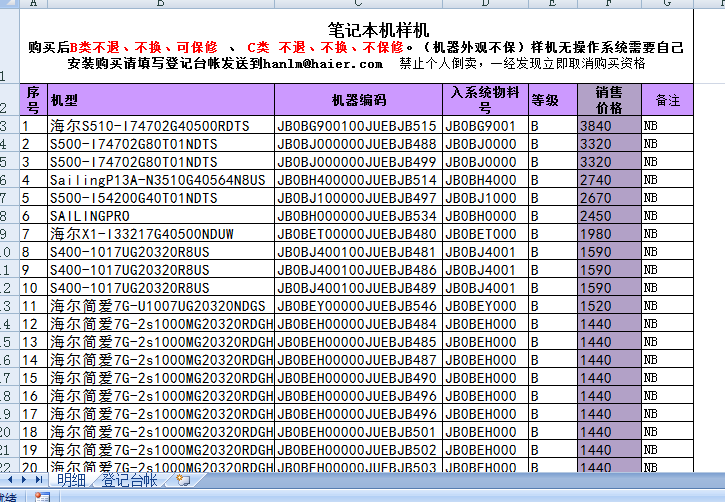Image resolution: width=725 pixels, height=502 pixels.
Task: Select cell JB0BJ000000JUEBJB499
Action: [358, 161]
